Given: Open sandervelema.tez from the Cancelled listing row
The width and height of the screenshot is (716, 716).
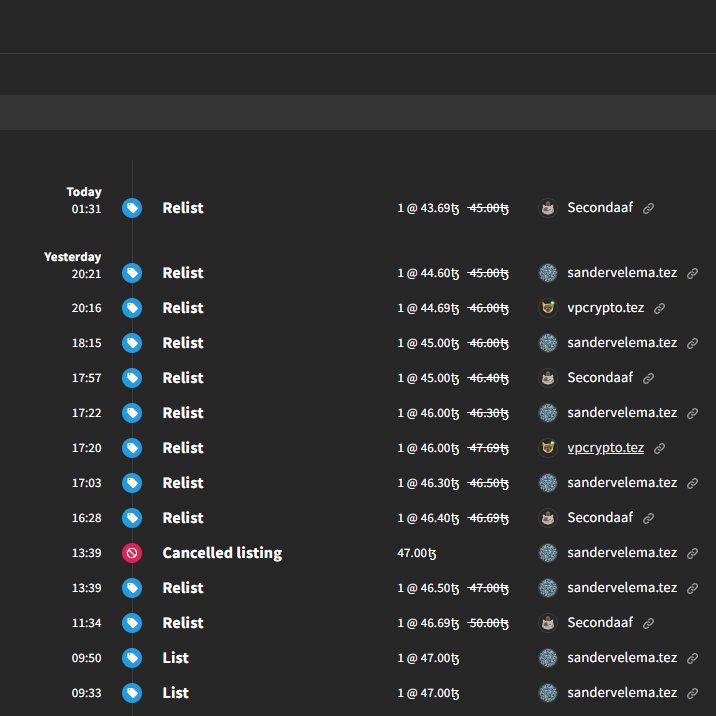Looking at the screenshot, I should (x=622, y=553).
